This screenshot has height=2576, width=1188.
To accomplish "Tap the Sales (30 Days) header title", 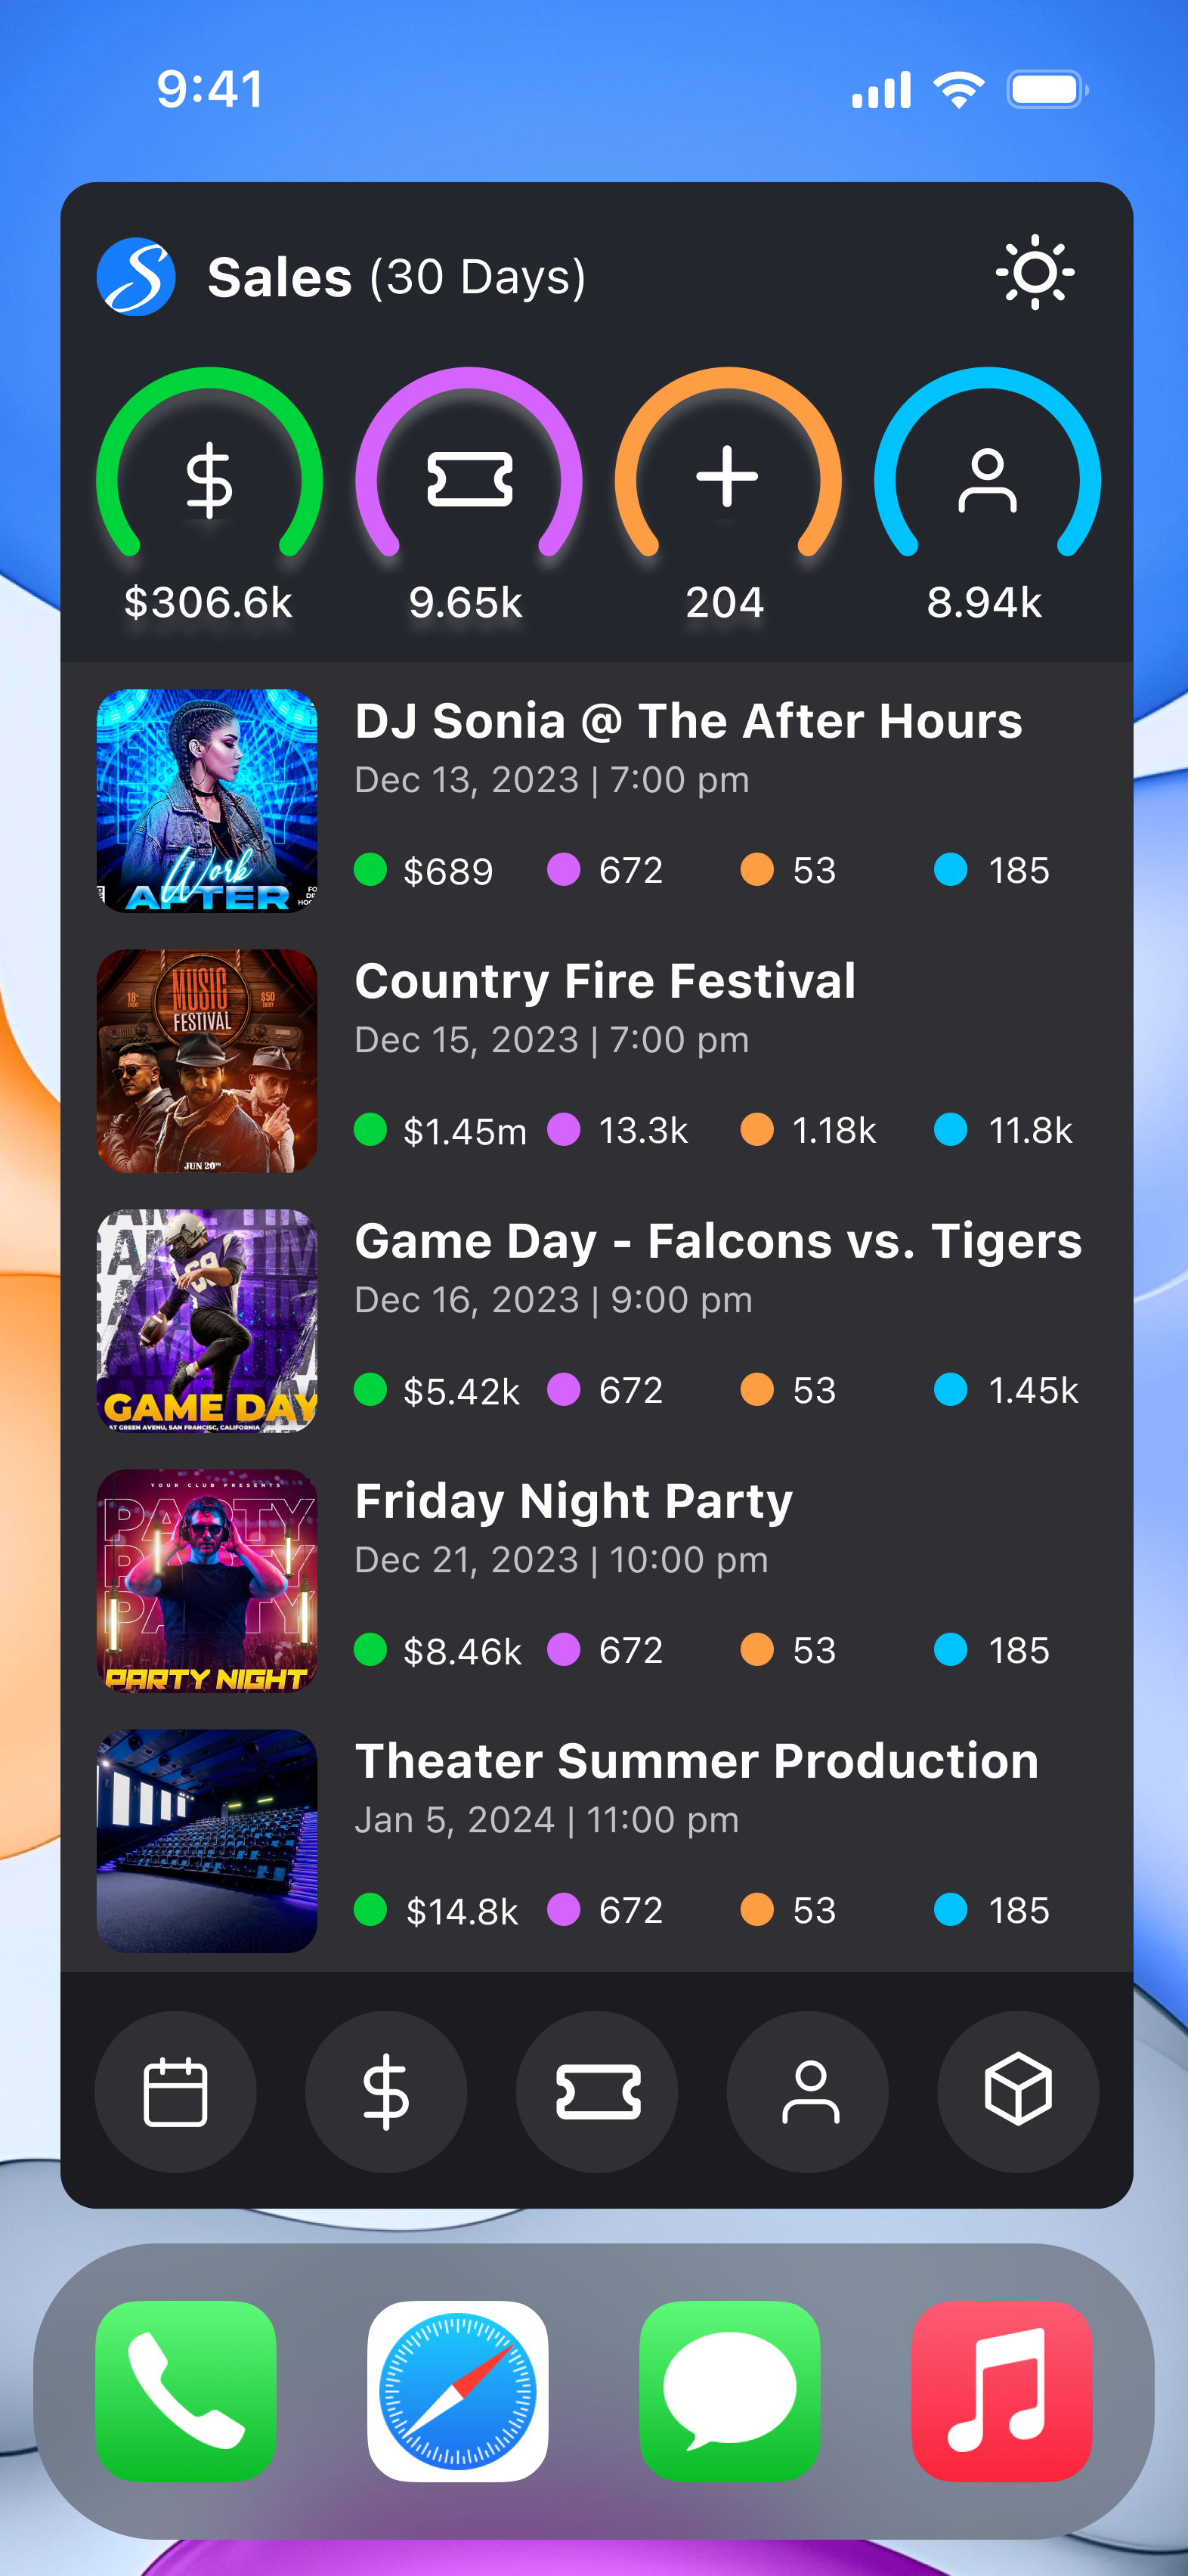I will tap(396, 277).
